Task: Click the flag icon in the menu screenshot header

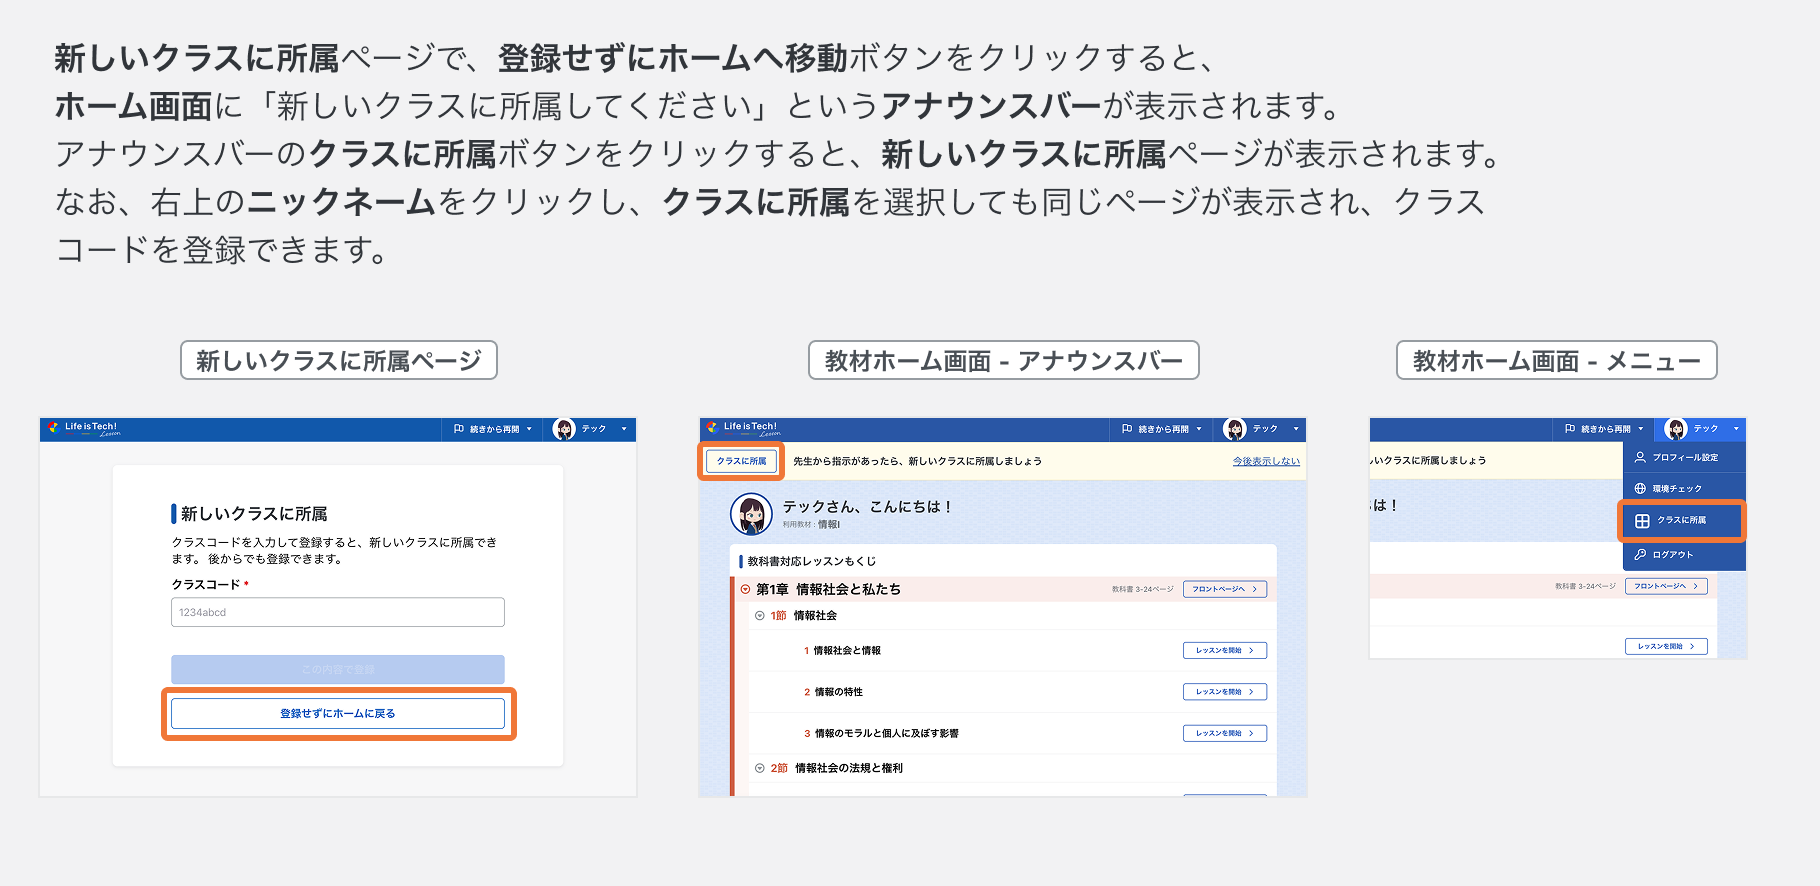Action: [x=1570, y=429]
